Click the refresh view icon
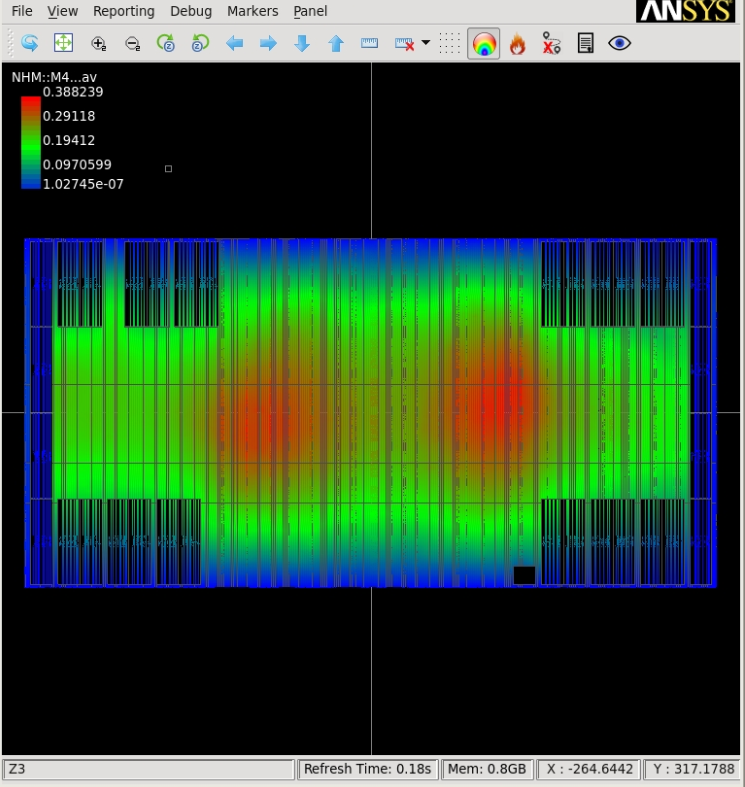 [29, 43]
